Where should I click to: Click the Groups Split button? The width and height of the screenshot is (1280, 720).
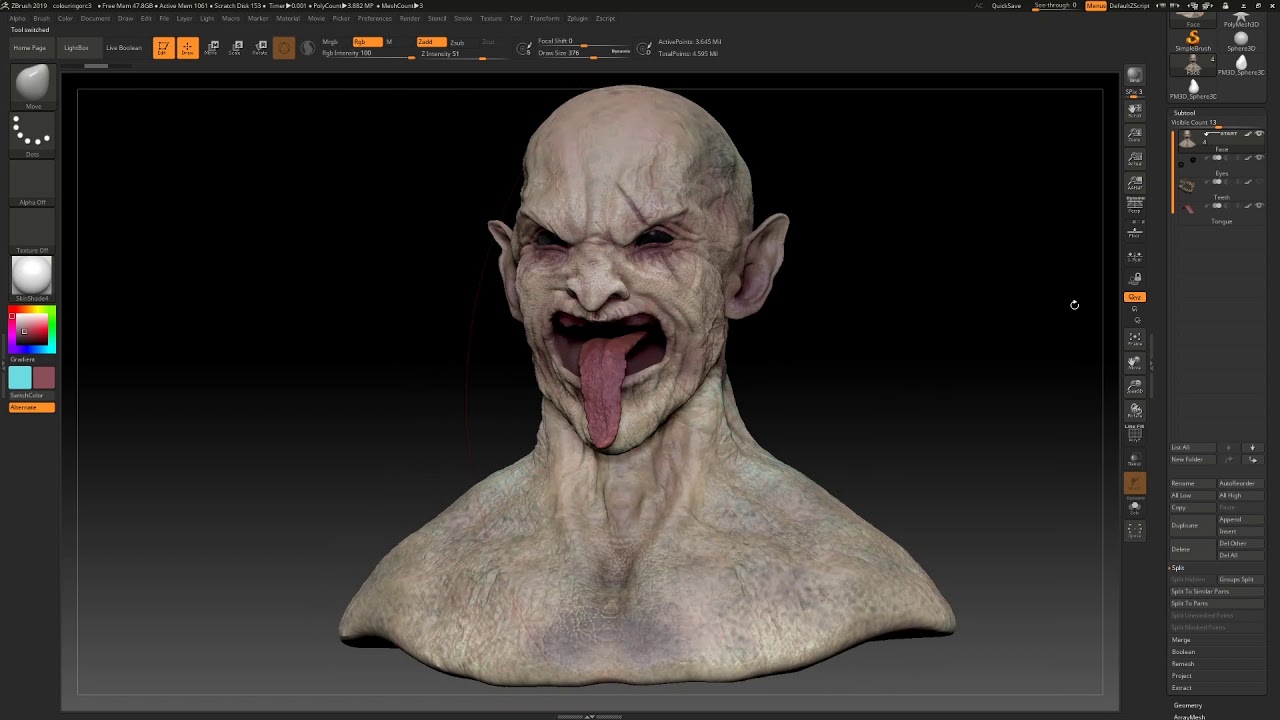click(1241, 579)
